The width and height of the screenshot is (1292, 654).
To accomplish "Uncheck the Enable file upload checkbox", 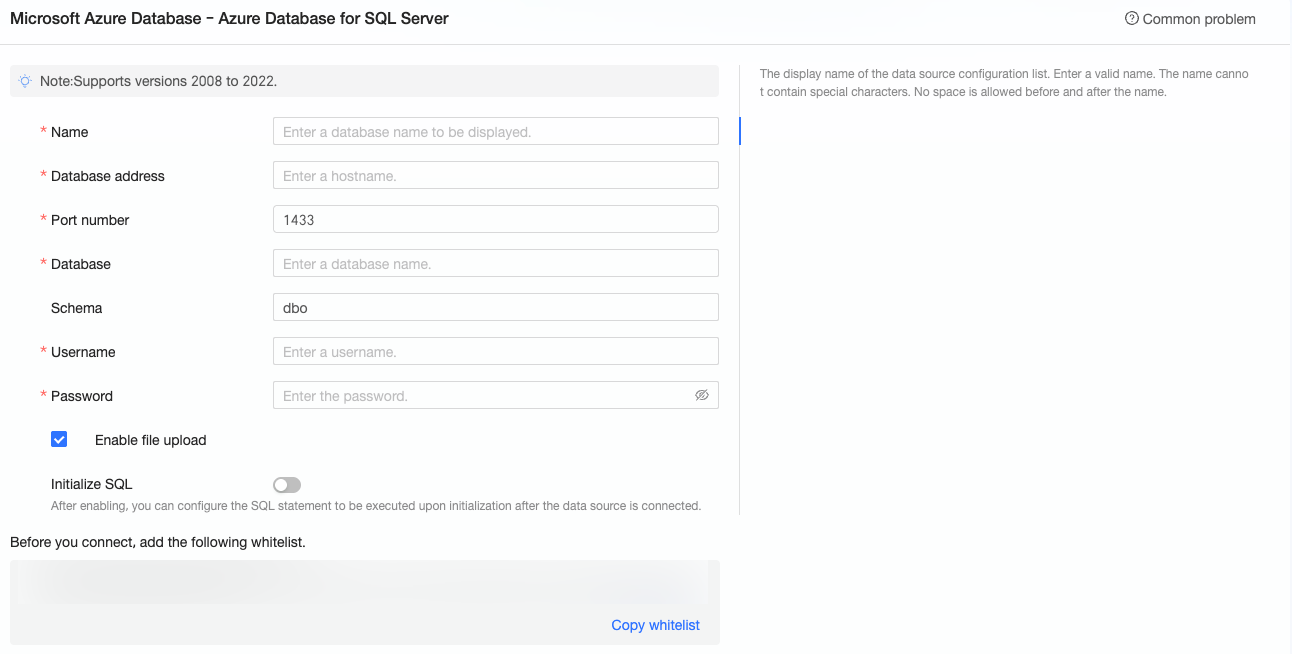I will 59,439.
